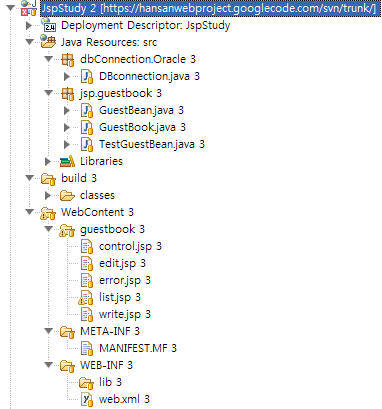
Task: Select the build 3 label
Action: [79, 178]
